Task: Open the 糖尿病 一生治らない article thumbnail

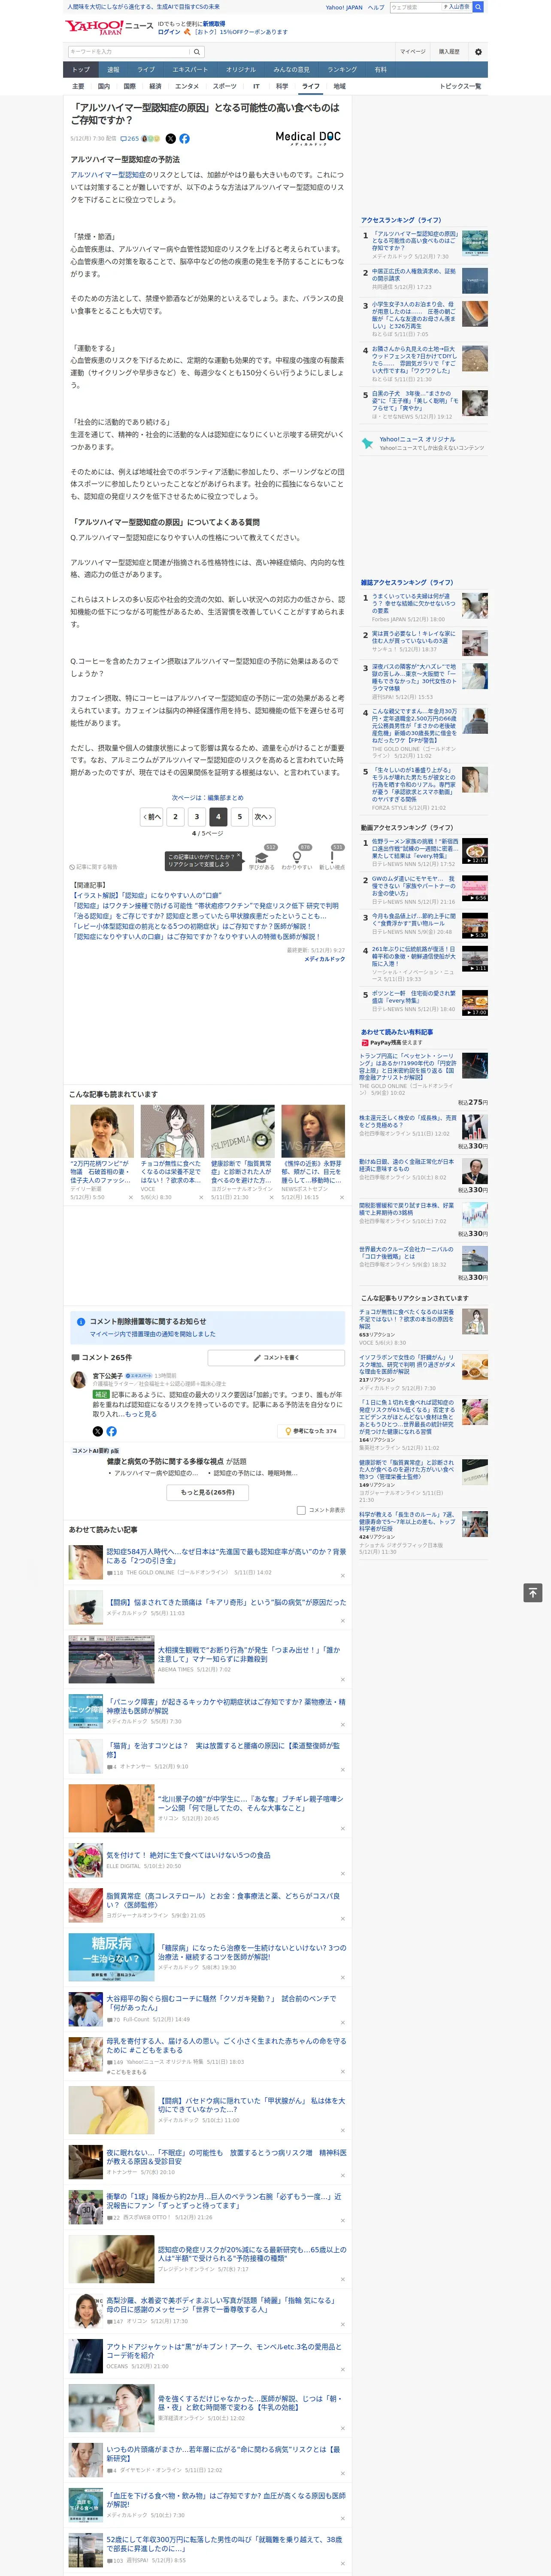Action: (x=111, y=1957)
